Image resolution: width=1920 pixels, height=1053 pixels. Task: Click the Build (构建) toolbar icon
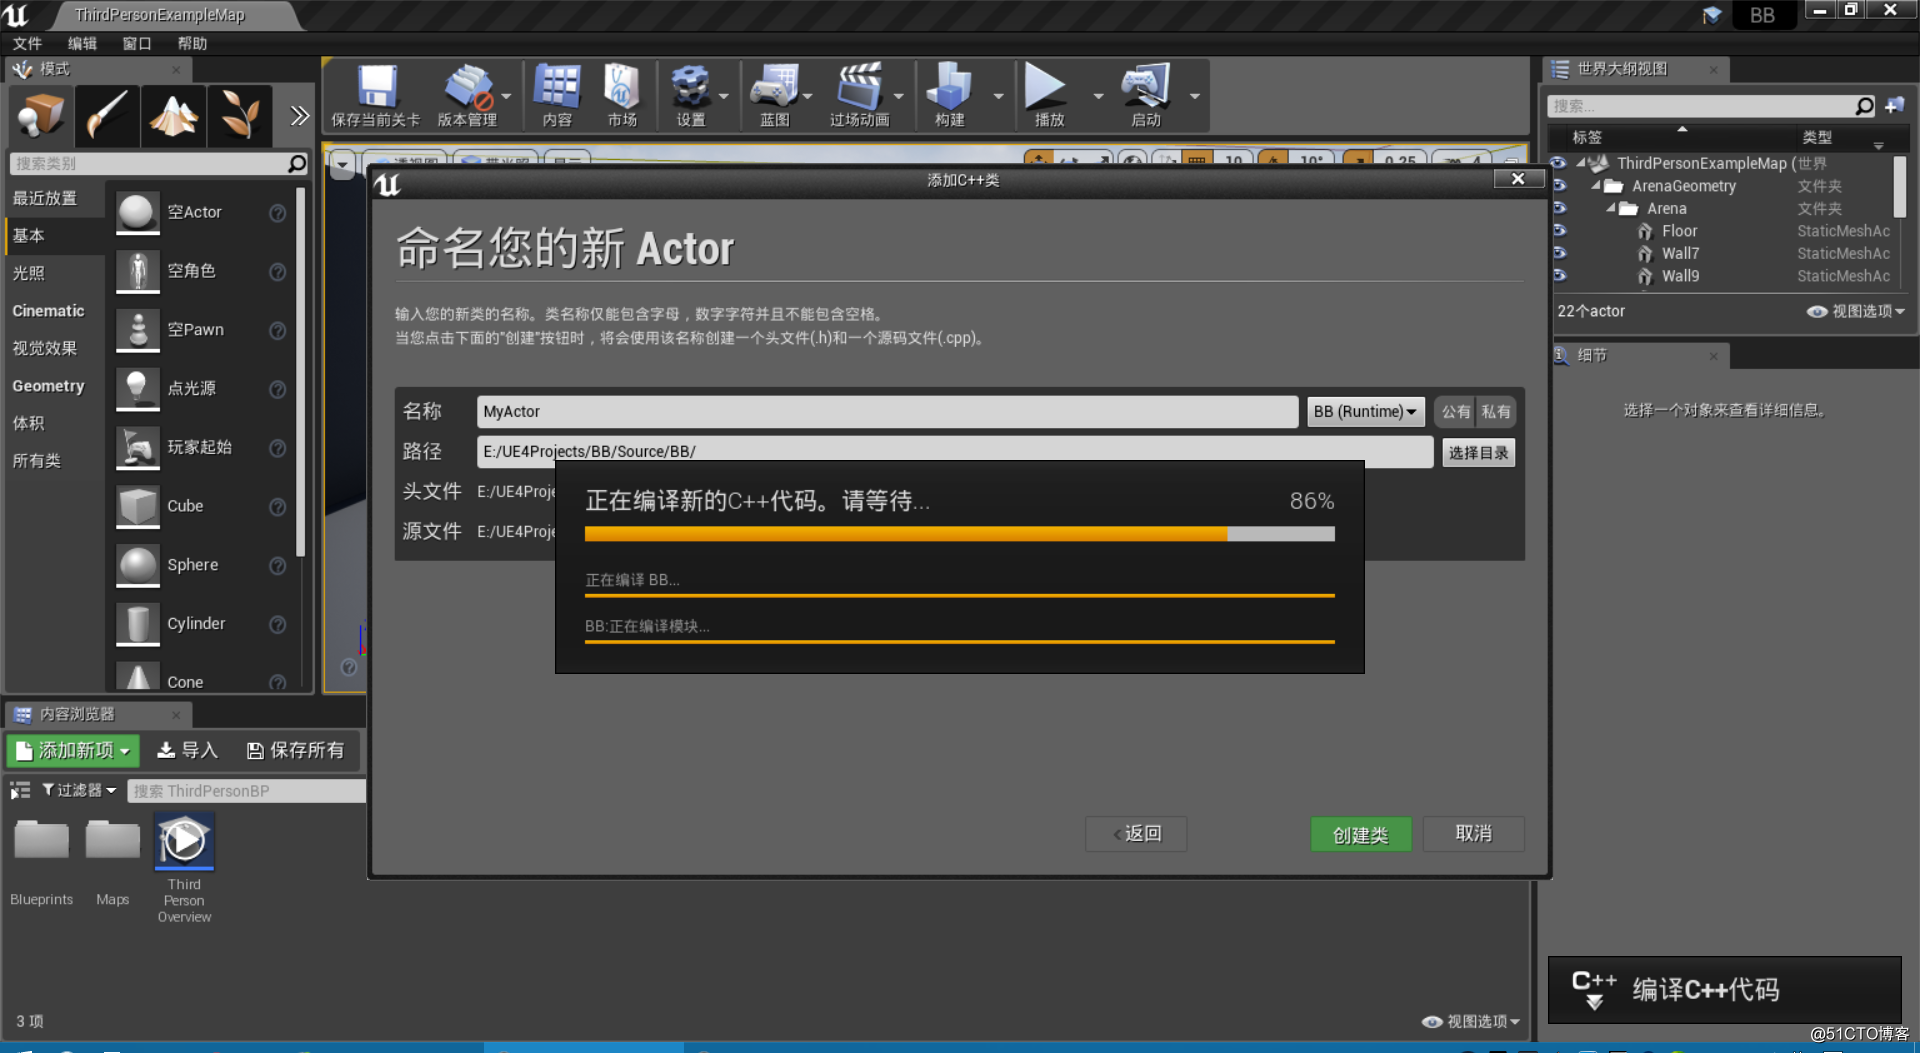click(949, 88)
